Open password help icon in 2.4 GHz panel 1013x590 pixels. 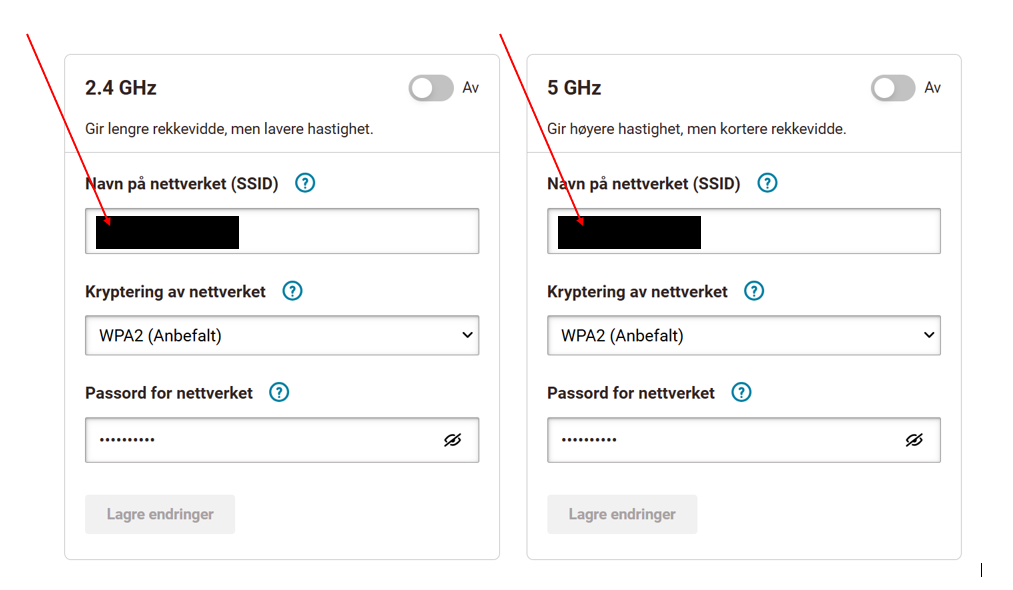pos(279,392)
